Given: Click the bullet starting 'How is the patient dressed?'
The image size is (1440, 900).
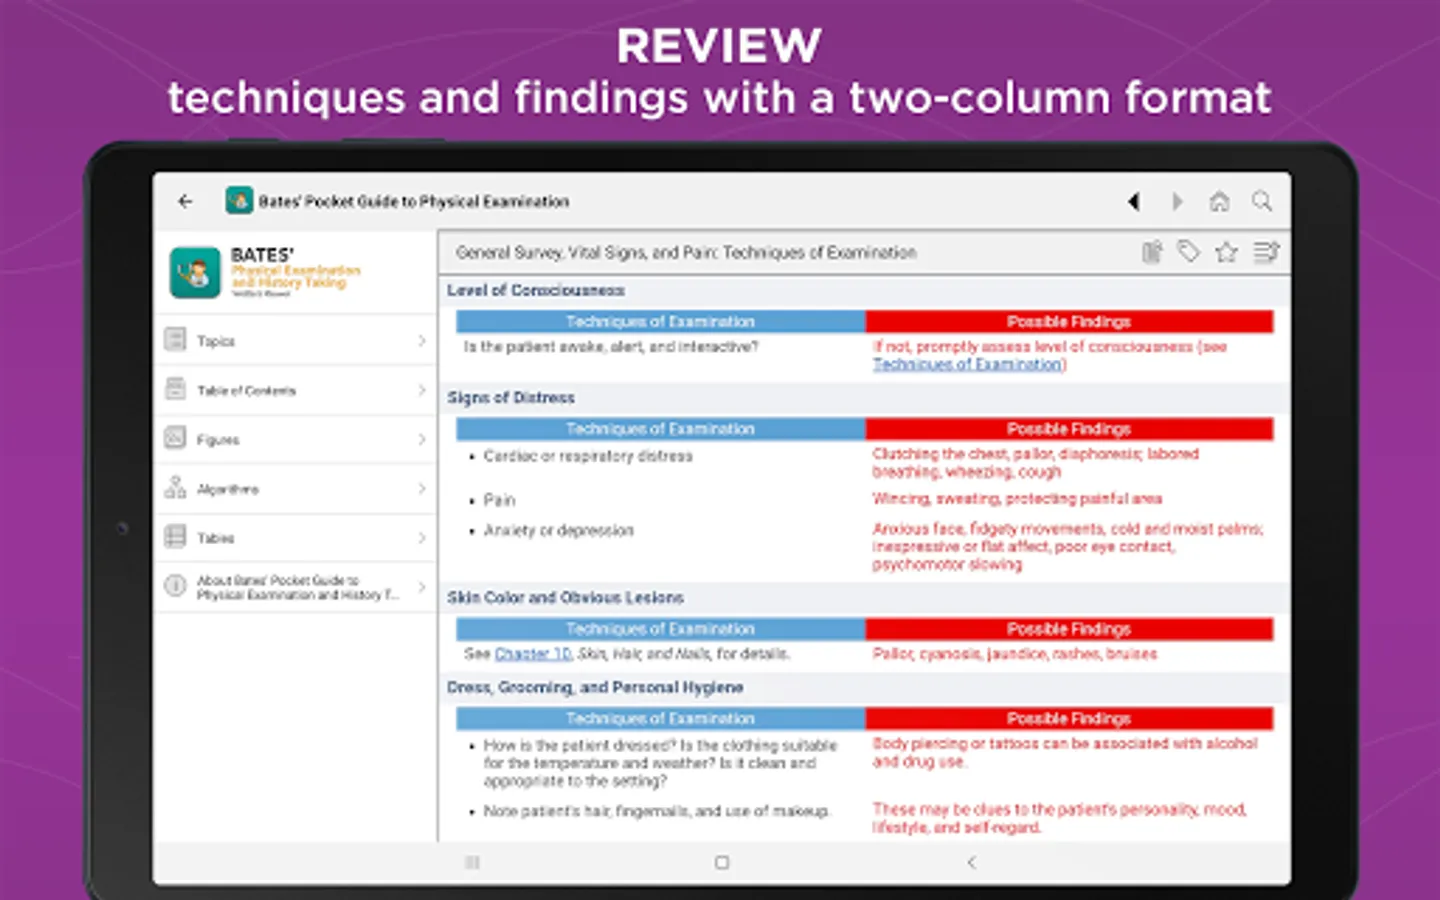Looking at the screenshot, I should [x=660, y=763].
